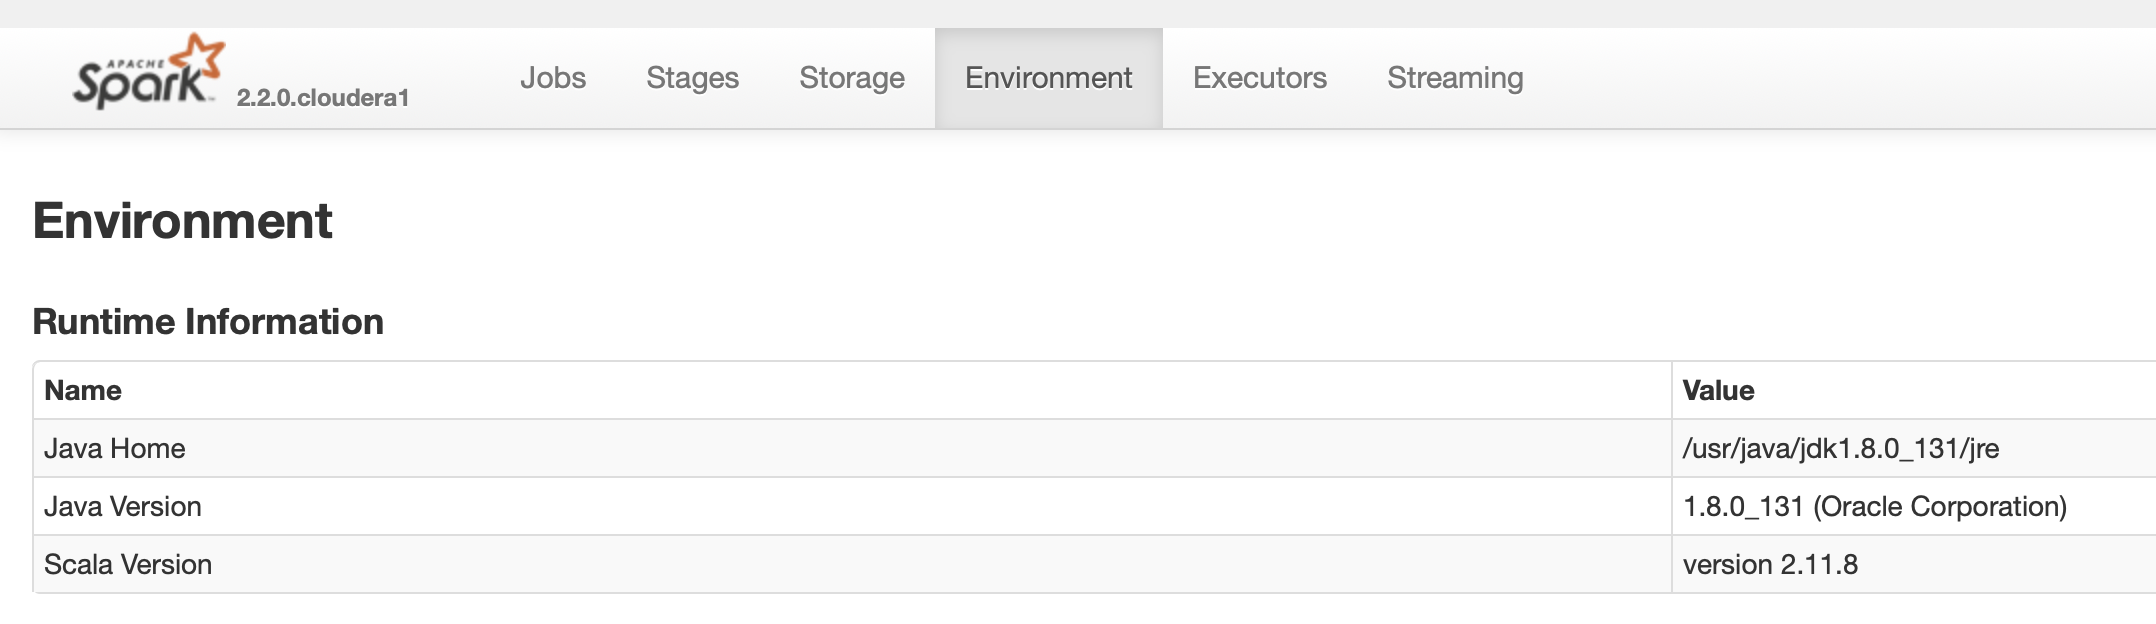Screen dimensions: 2156x624
Task: Click the version 2.11.8 cell
Action: coord(1770,564)
